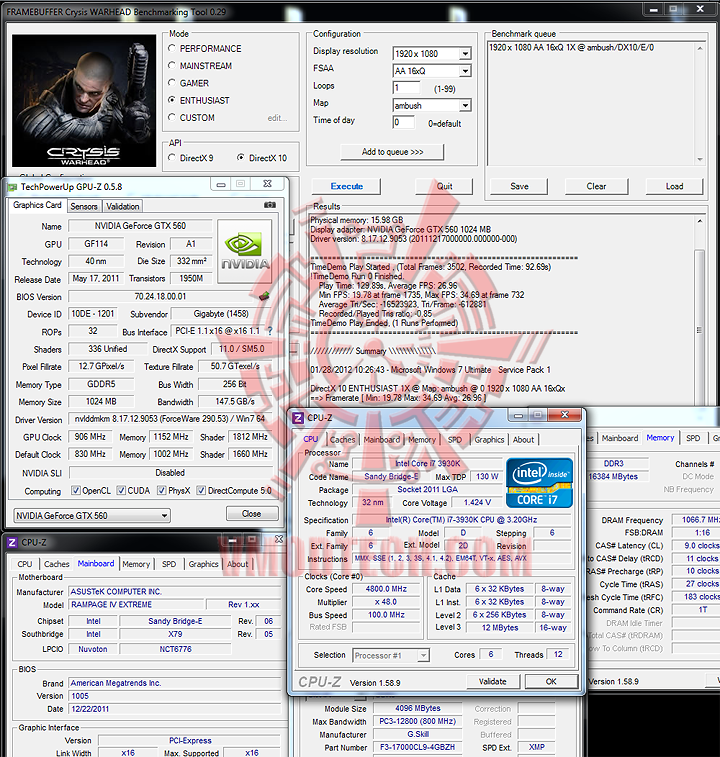This screenshot has height=757, width=720.
Task: Toggle the CUDA checkbox in GPU-Z
Action: 121,491
